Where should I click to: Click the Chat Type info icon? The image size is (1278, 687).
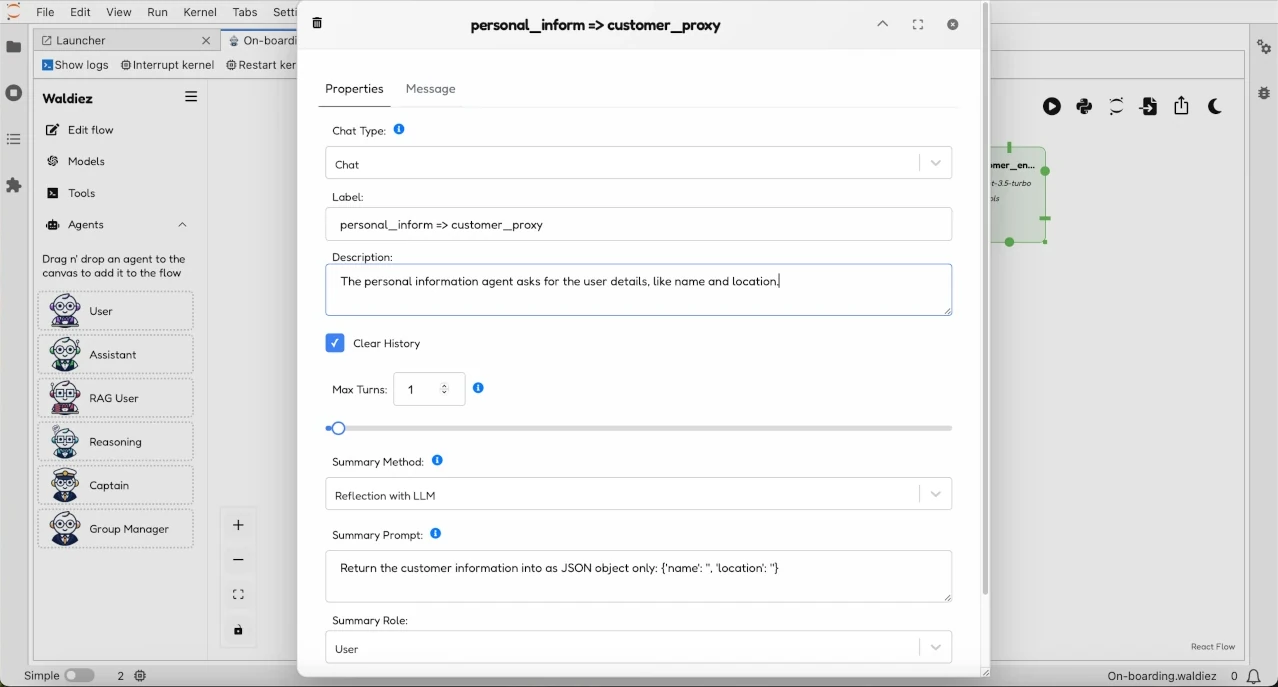pos(399,130)
